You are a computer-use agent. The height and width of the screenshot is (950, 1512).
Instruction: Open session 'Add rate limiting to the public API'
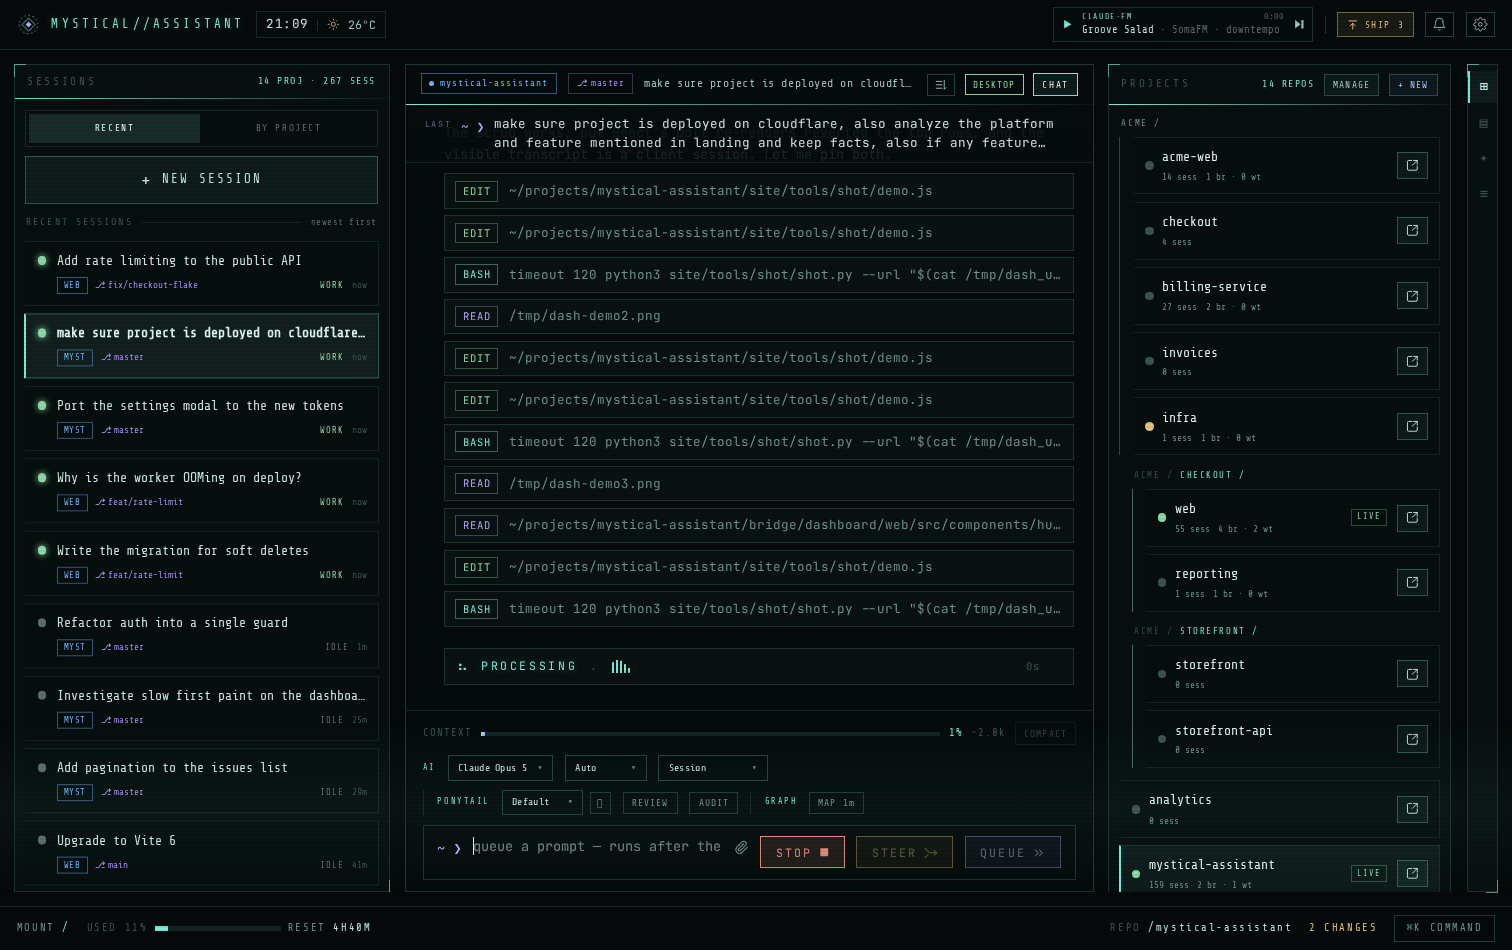point(202,272)
